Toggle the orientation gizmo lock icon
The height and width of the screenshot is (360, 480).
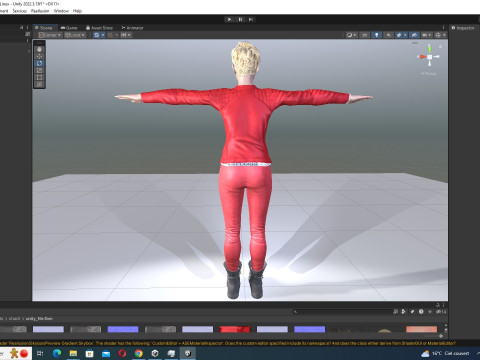click(x=441, y=47)
